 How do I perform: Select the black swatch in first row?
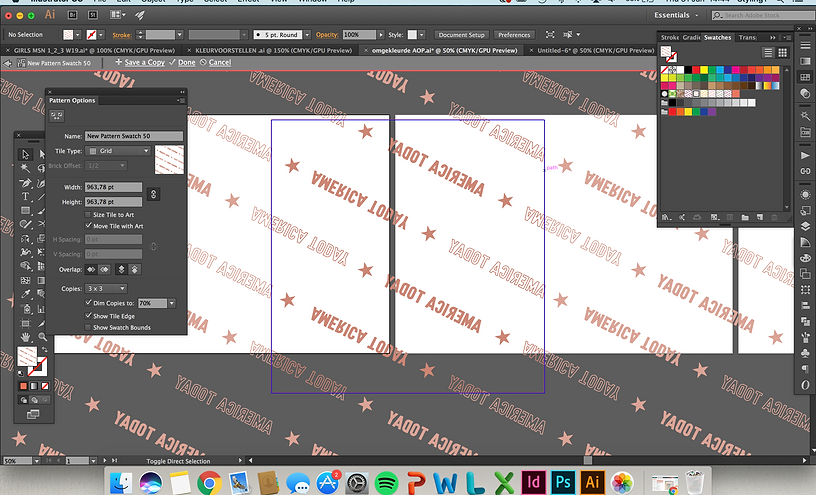(x=688, y=70)
